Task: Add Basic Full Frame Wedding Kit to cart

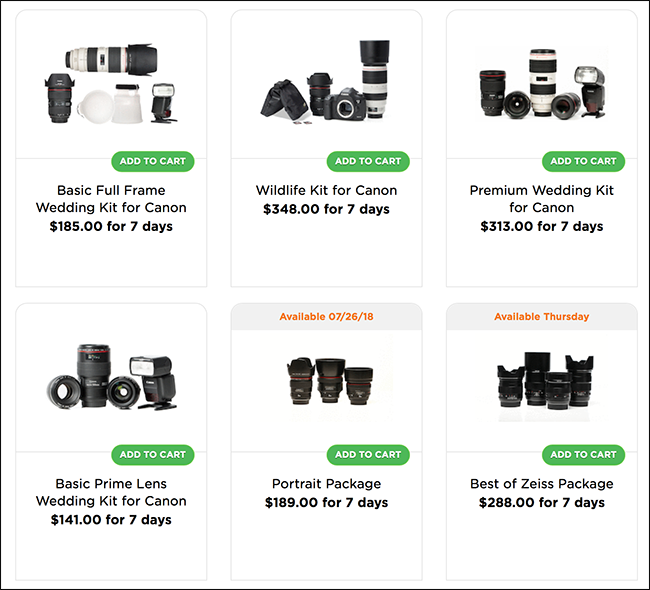Action: pyautogui.click(x=153, y=161)
